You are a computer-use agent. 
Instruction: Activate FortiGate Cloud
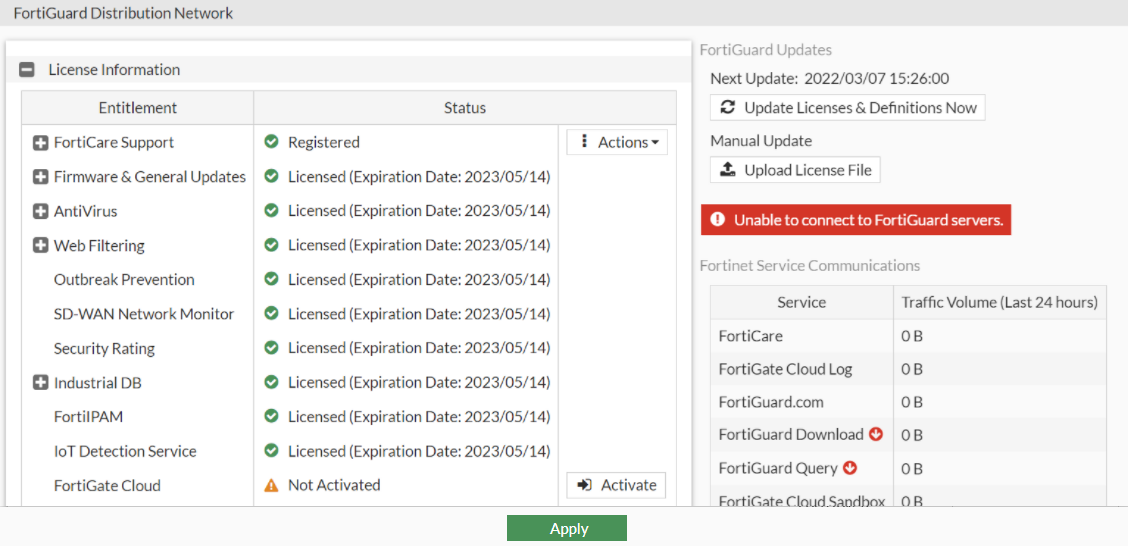(616, 485)
